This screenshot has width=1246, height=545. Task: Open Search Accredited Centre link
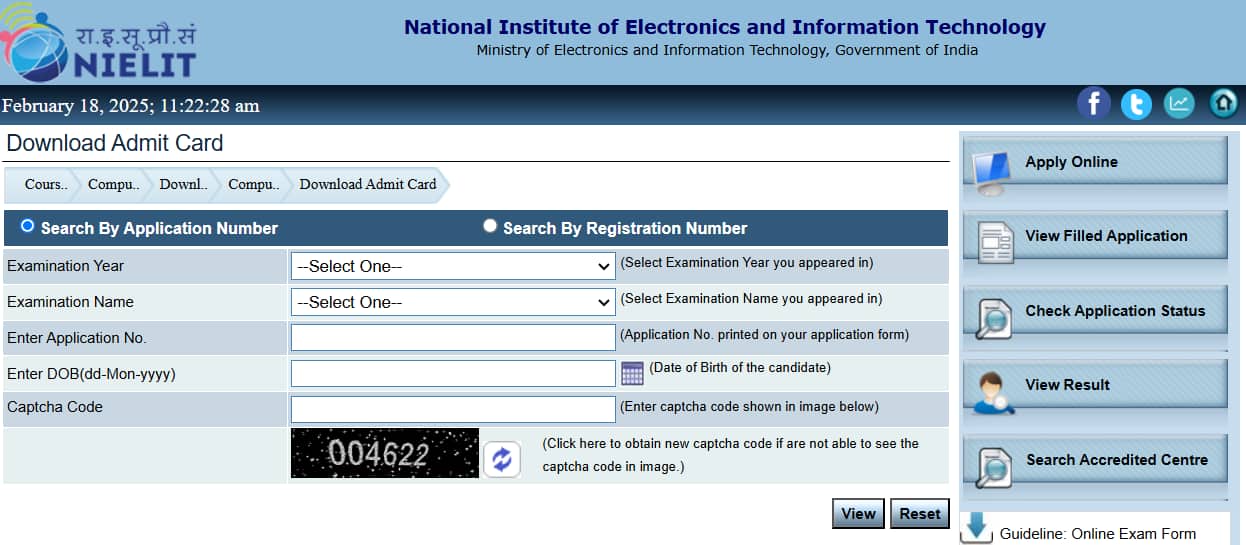[1117, 460]
